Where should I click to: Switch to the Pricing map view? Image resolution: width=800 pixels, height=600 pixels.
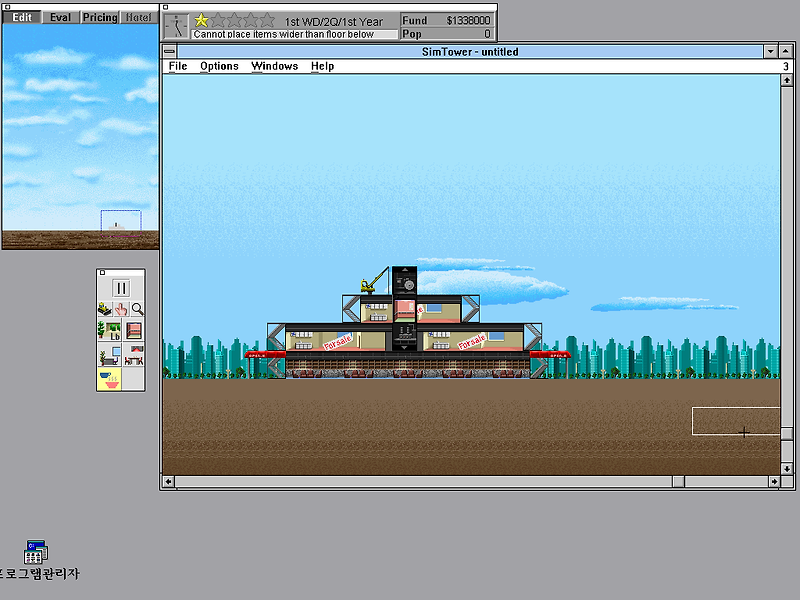pos(100,17)
